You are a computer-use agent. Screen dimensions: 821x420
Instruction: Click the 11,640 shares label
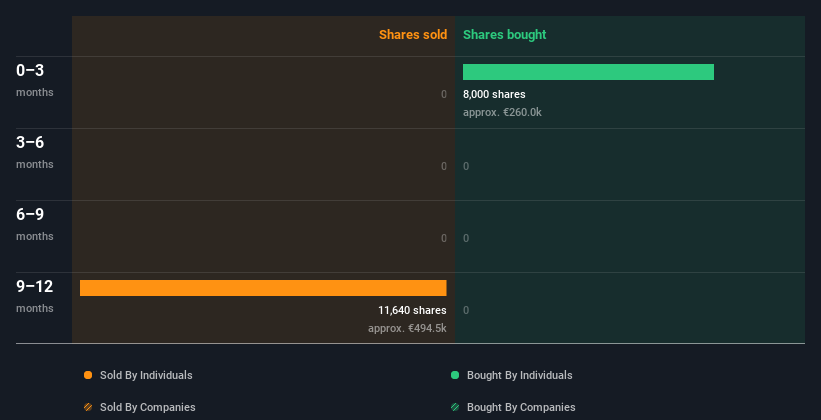pyautogui.click(x=412, y=311)
